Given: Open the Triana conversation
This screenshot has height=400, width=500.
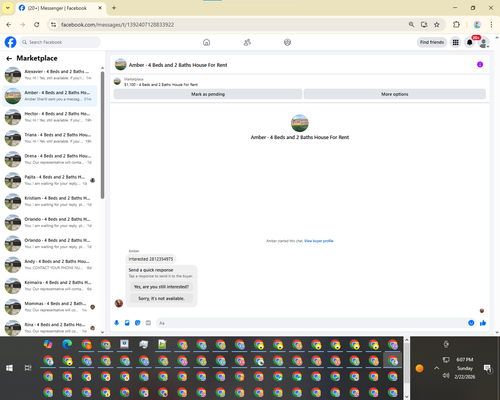Looking at the screenshot, I should click(x=50, y=138).
